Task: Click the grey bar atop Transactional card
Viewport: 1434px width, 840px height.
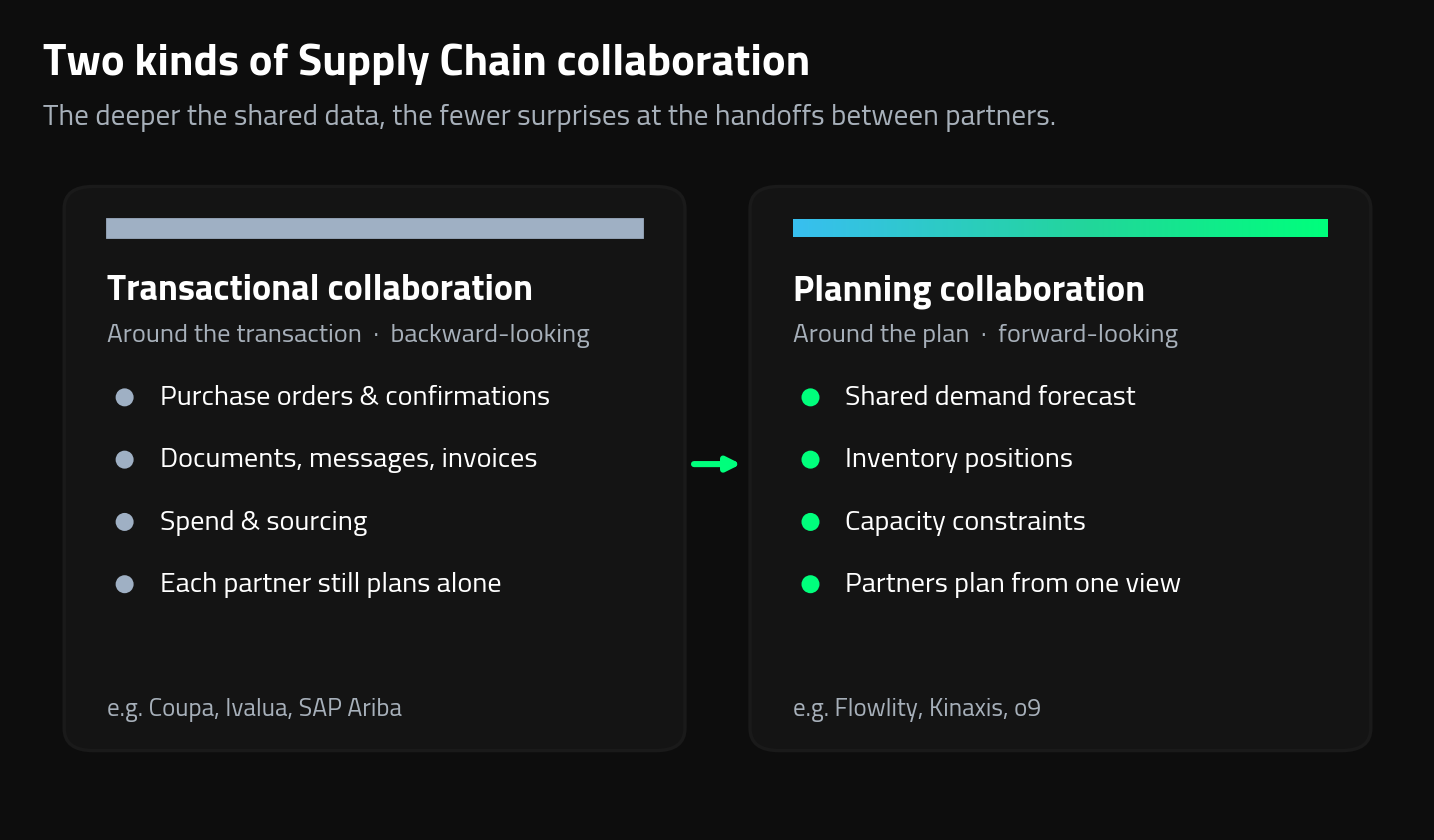Action: click(375, 228)
